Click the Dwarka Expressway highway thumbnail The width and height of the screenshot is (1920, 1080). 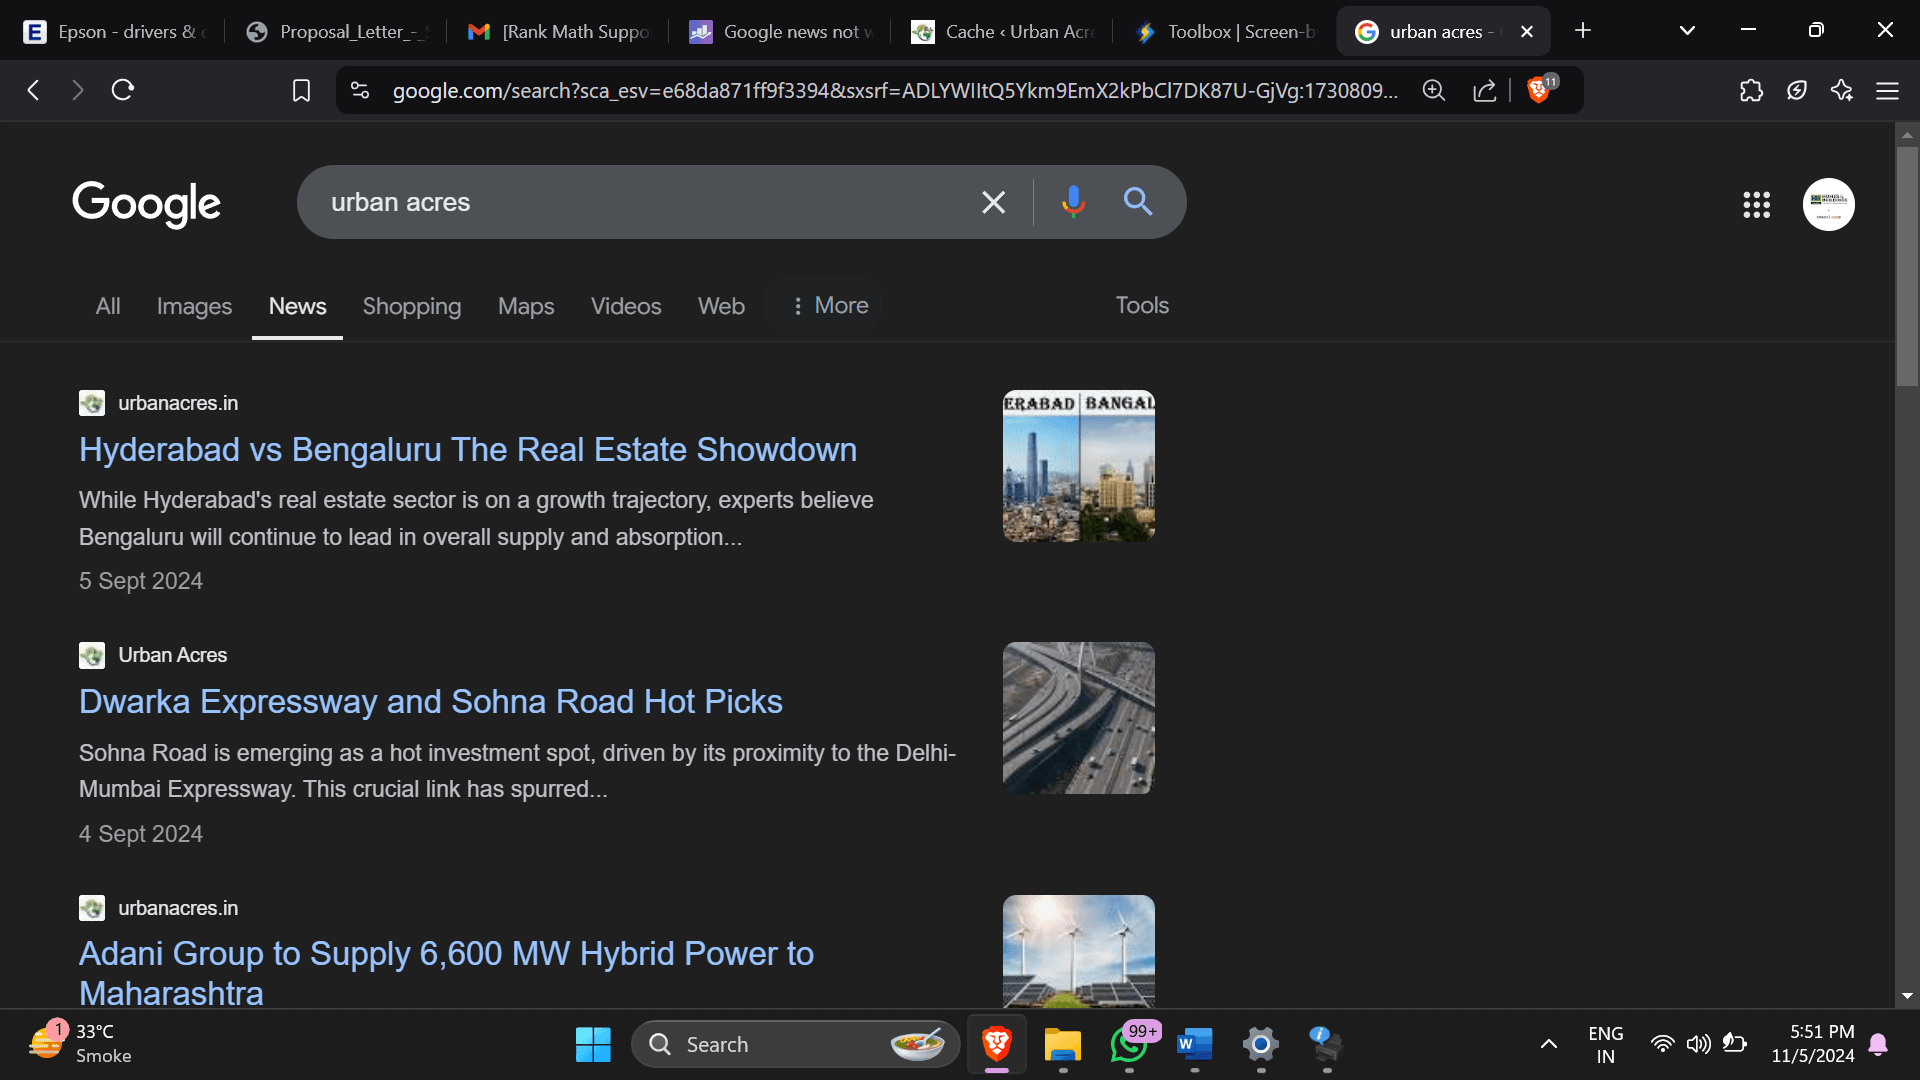(x=1078, y=718)
